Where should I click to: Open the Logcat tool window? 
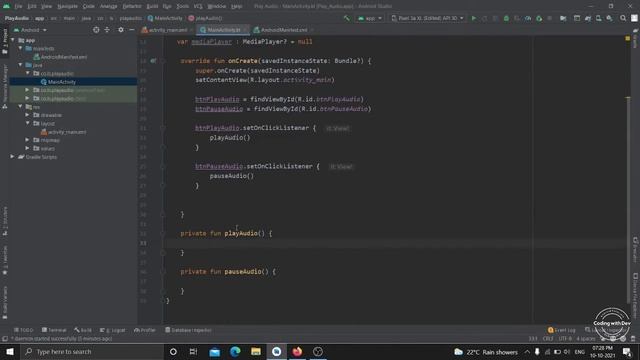coord(113,330)
